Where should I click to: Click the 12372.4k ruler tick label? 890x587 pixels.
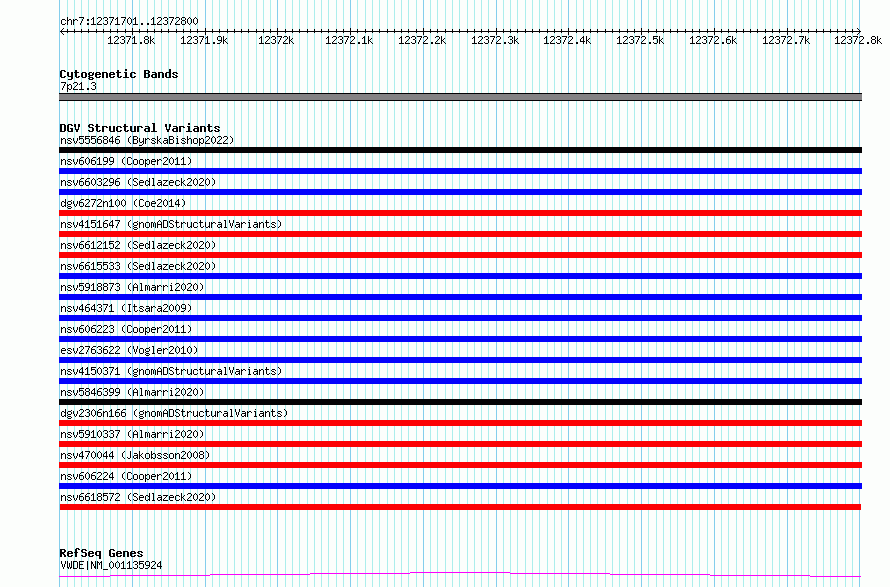(567, 40)
